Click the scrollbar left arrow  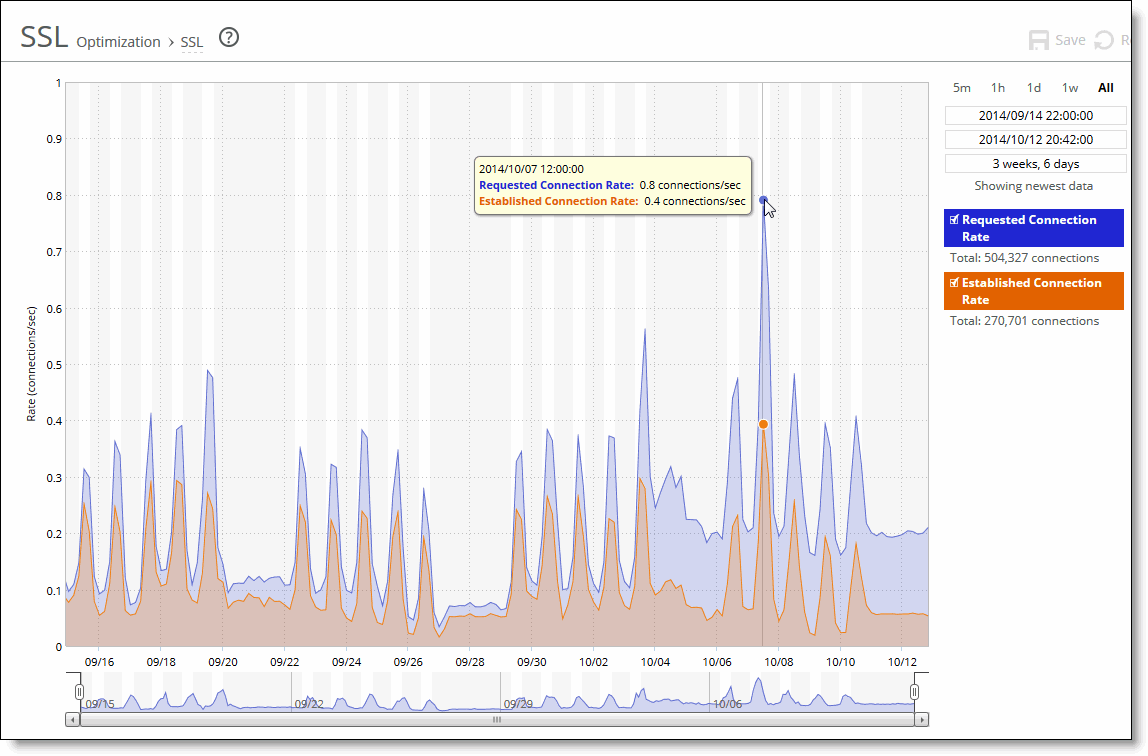[x=72, y=719]
